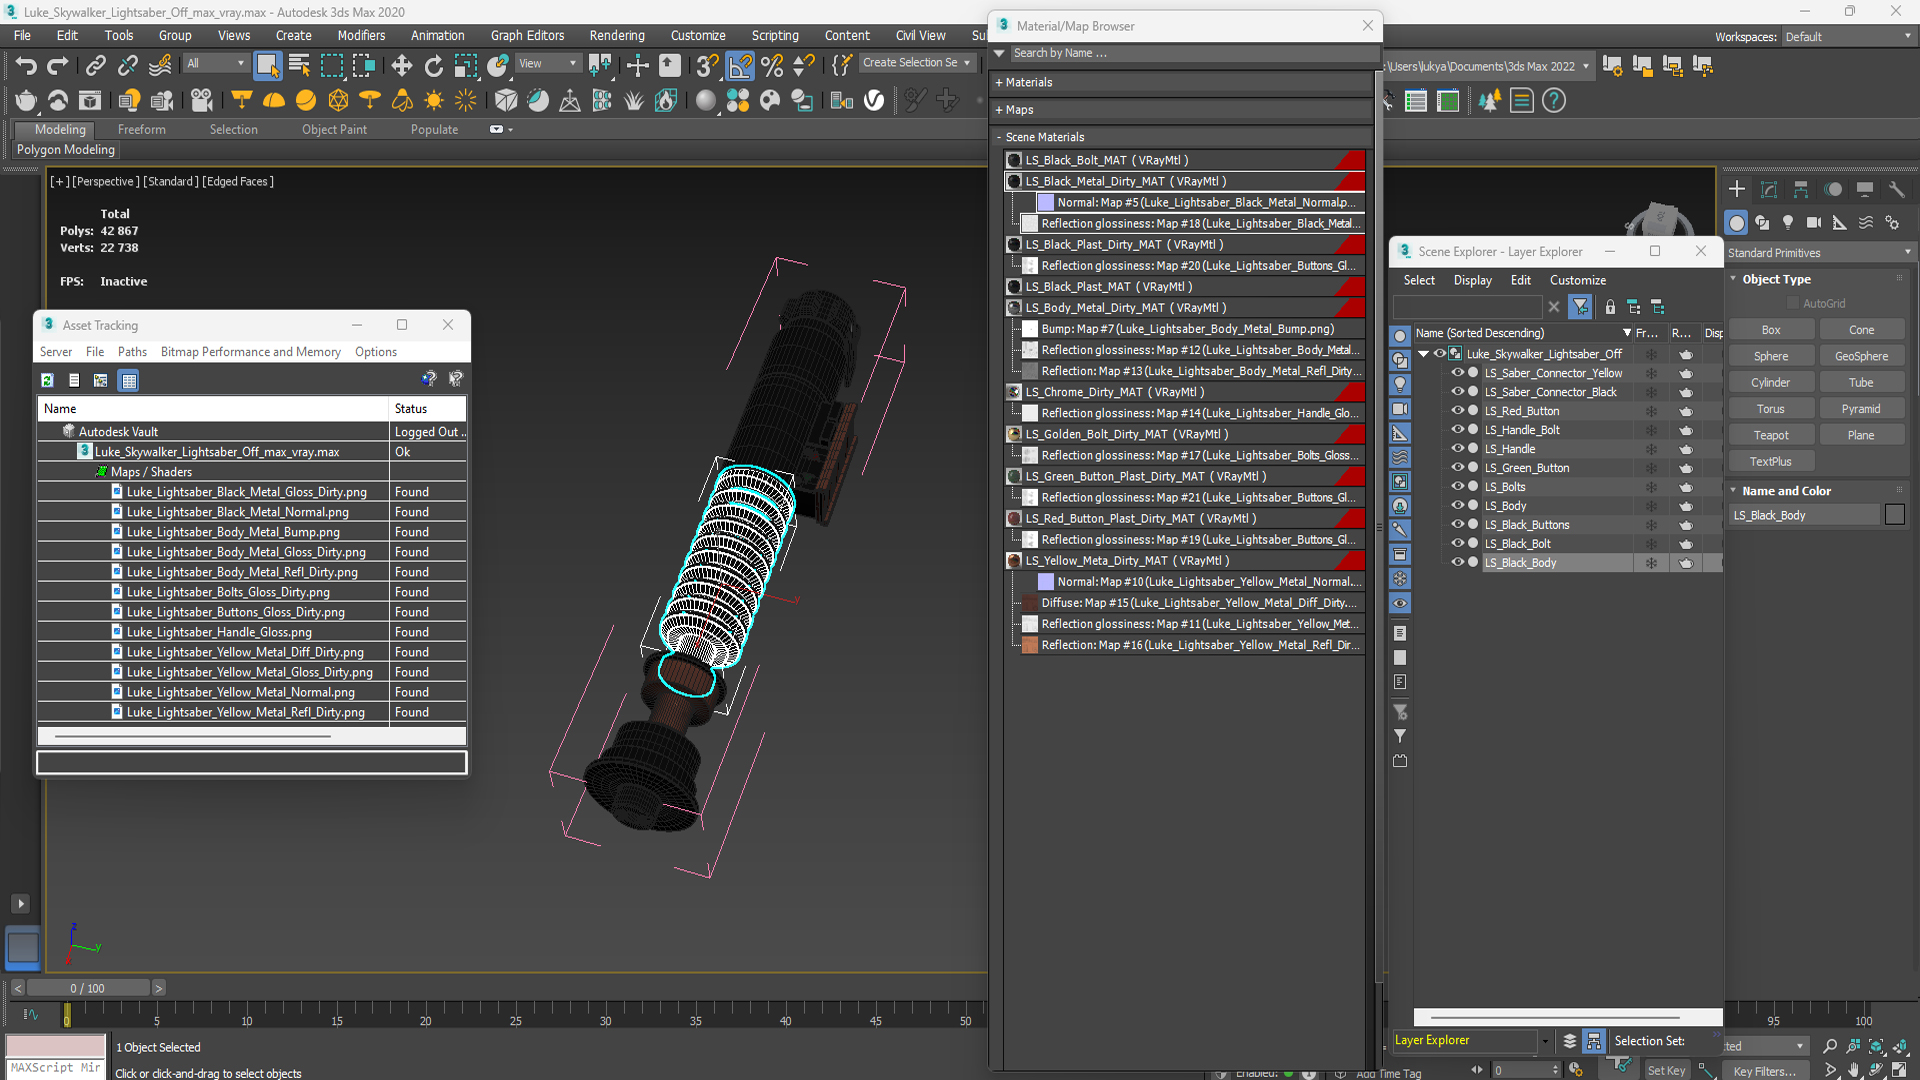
Task: Click the Cylinder button
Action: pos(1771,383)
